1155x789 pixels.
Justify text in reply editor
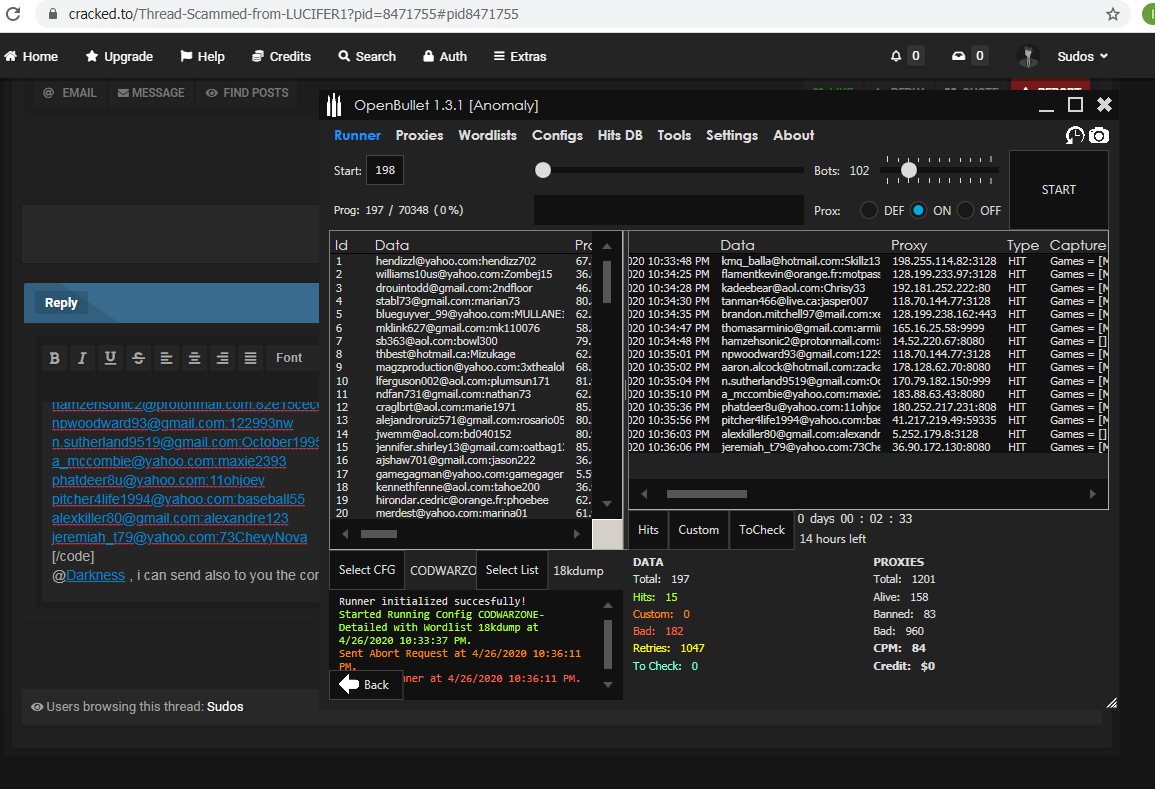[x=250, y=358]
